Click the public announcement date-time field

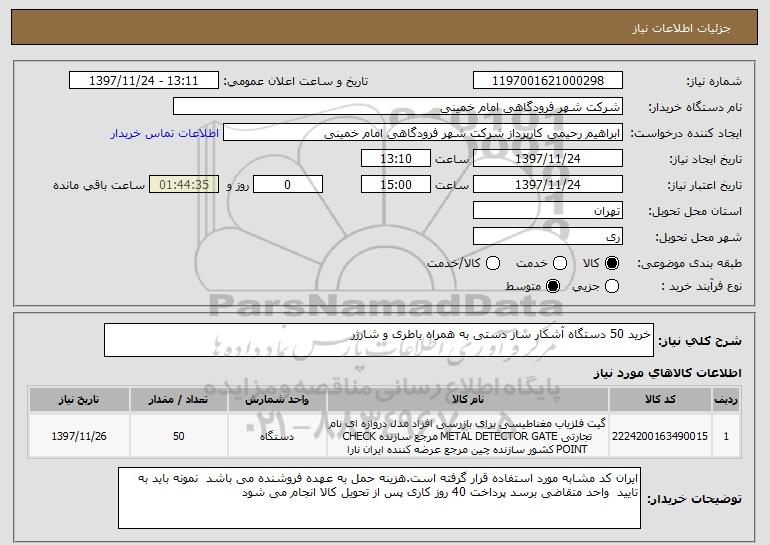pyautogui.click(x=144, y=80)
